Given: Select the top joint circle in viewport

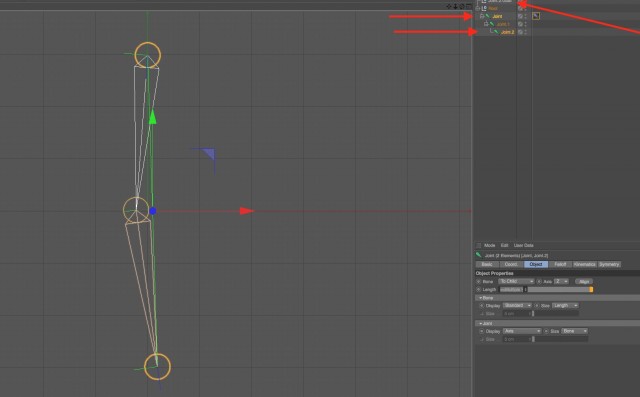Looking at the screenshot, I should point(147,55).
